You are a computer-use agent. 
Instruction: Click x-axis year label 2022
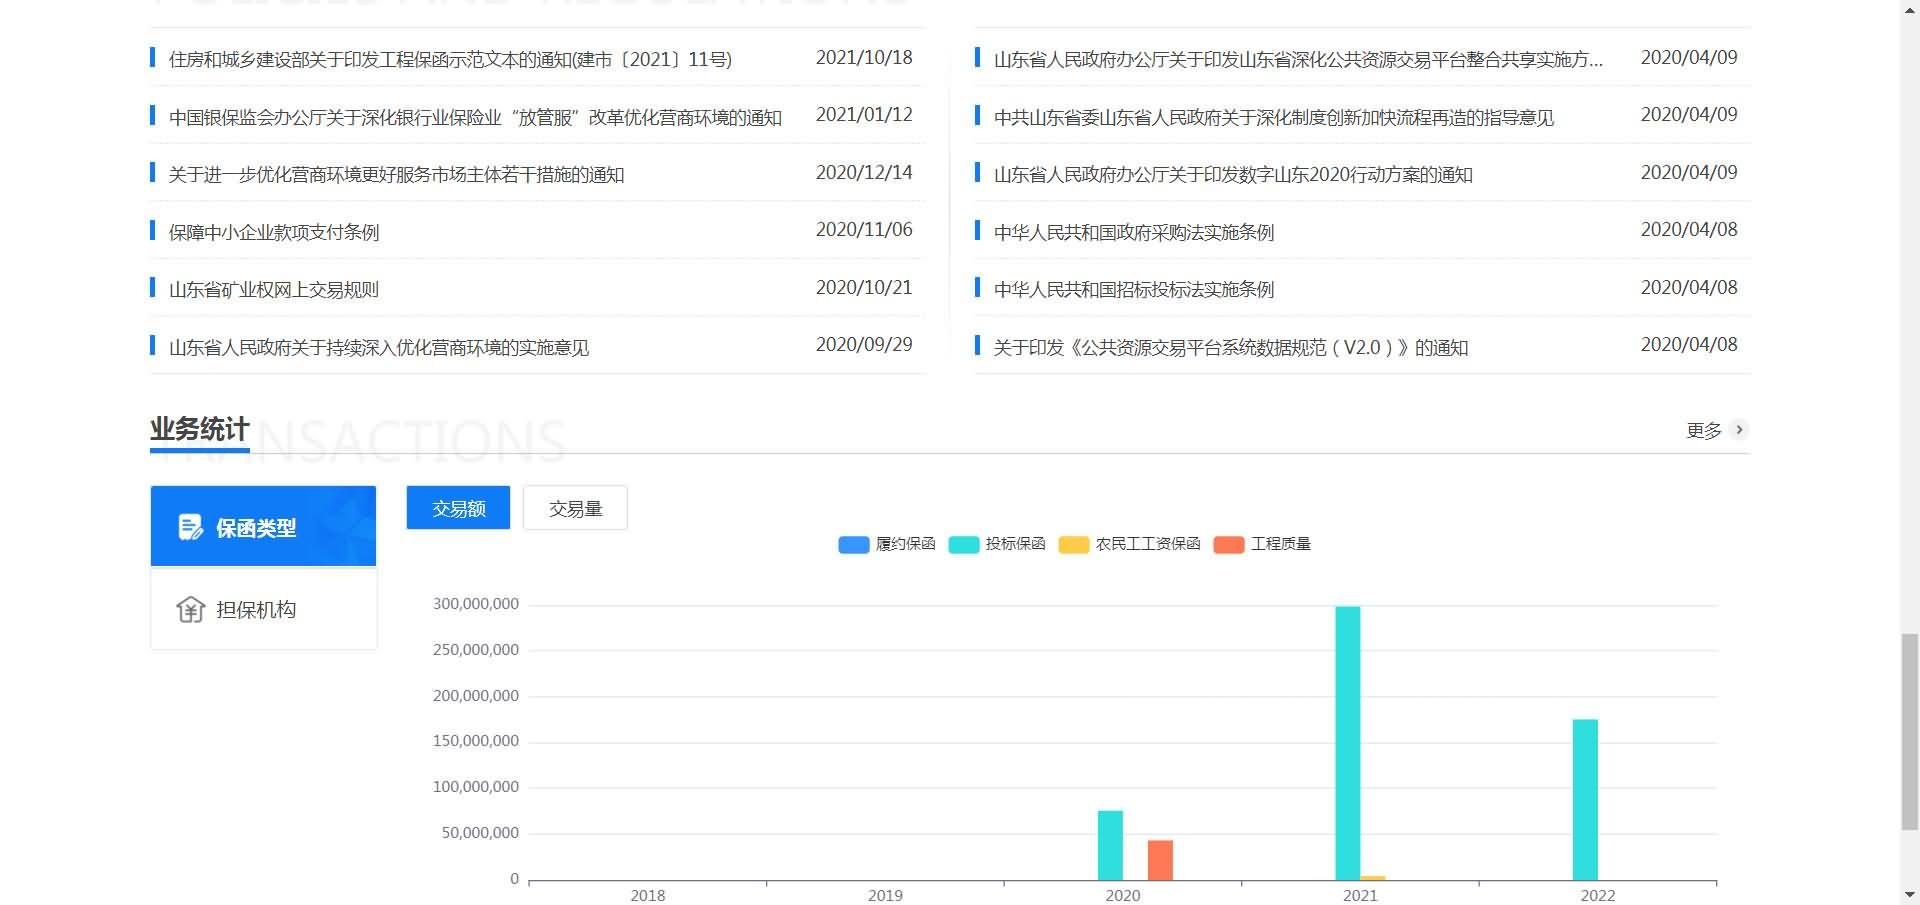(1597, 895)
